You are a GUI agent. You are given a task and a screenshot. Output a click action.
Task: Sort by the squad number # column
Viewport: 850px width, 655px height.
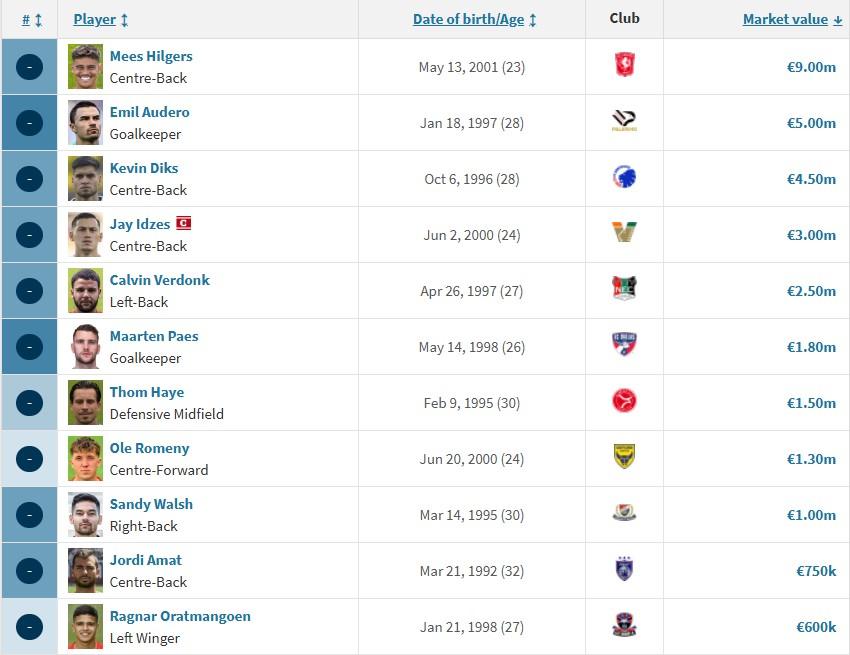pos(32,20)
